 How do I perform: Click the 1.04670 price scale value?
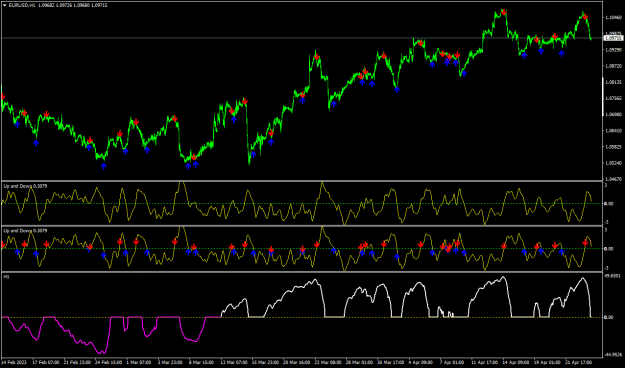coord(613,179)
